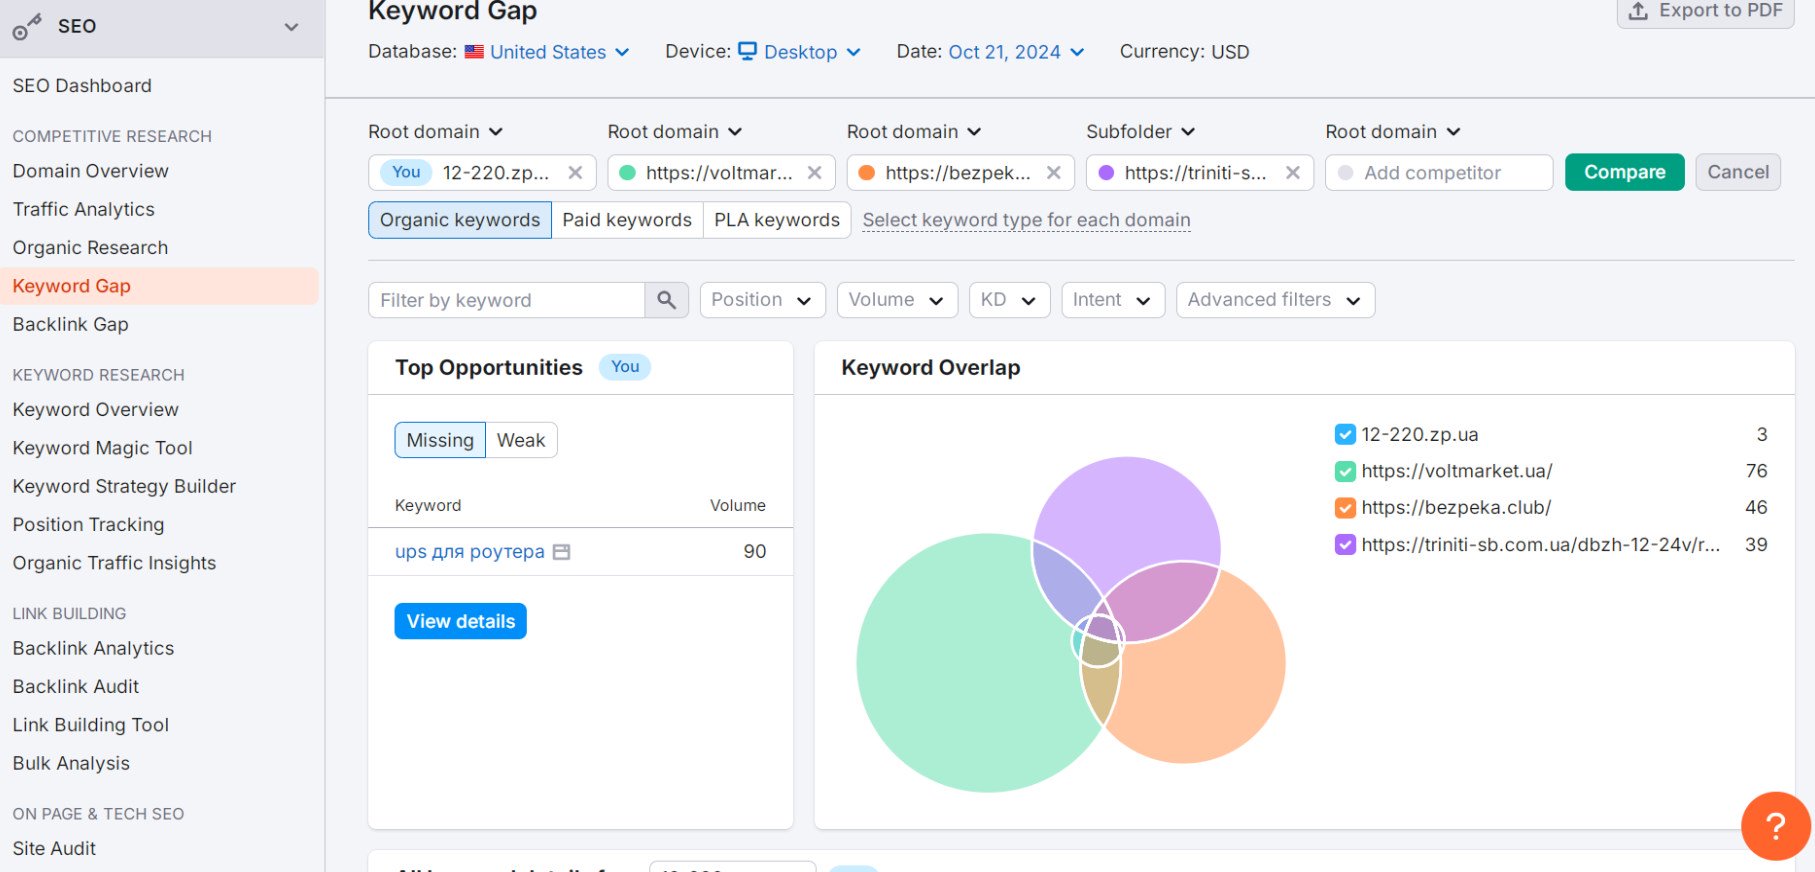
Task: Open Link Building Tool
Action: point(90,725)
